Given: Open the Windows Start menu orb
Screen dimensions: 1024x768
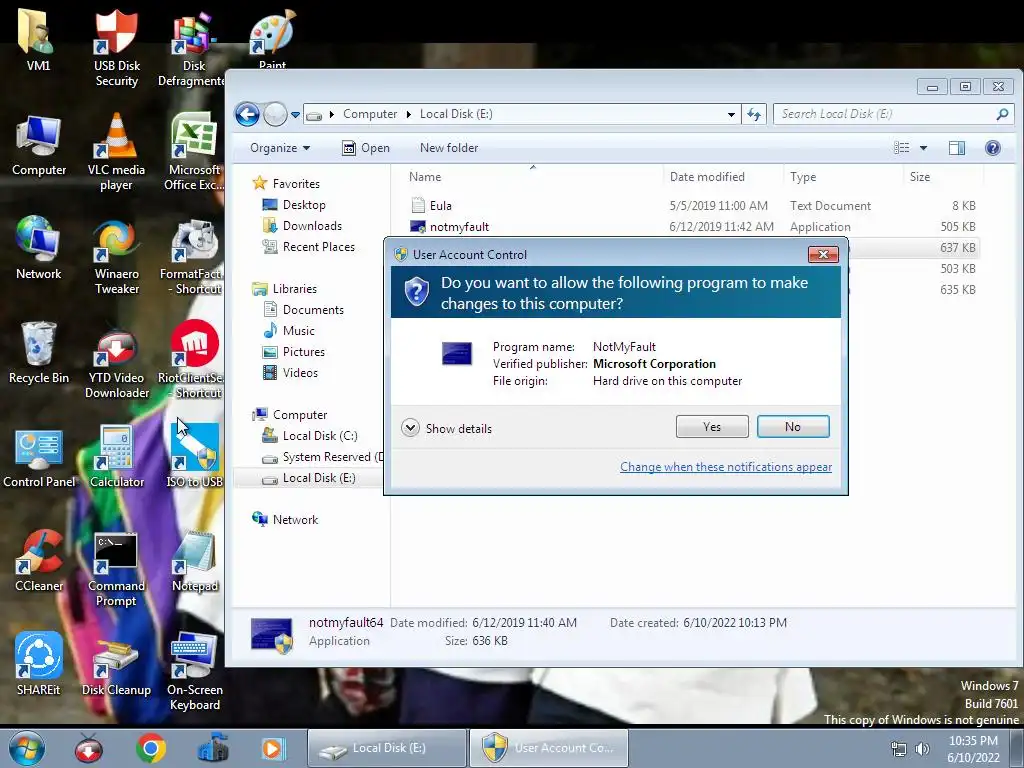Looking at the screenshot, I should (26, 748).
